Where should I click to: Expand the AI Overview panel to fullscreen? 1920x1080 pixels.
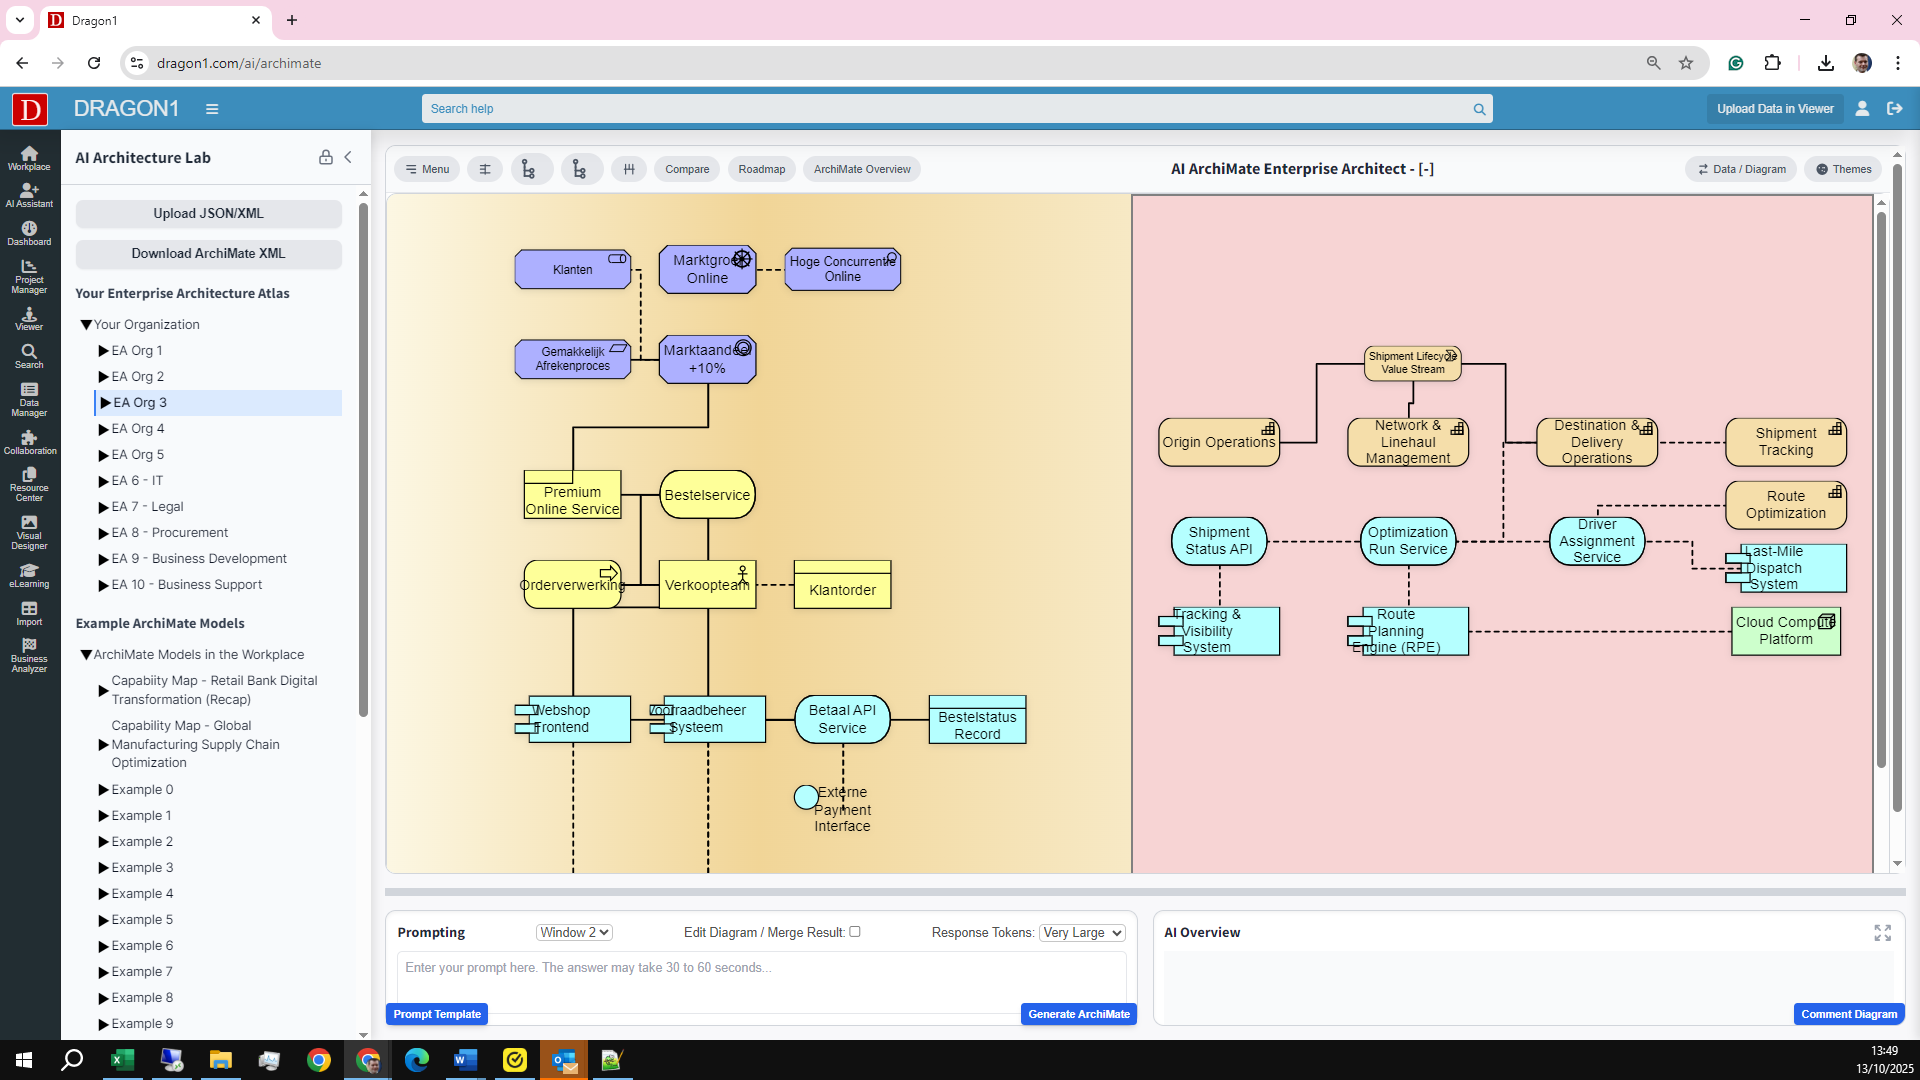pos(1882,933)
